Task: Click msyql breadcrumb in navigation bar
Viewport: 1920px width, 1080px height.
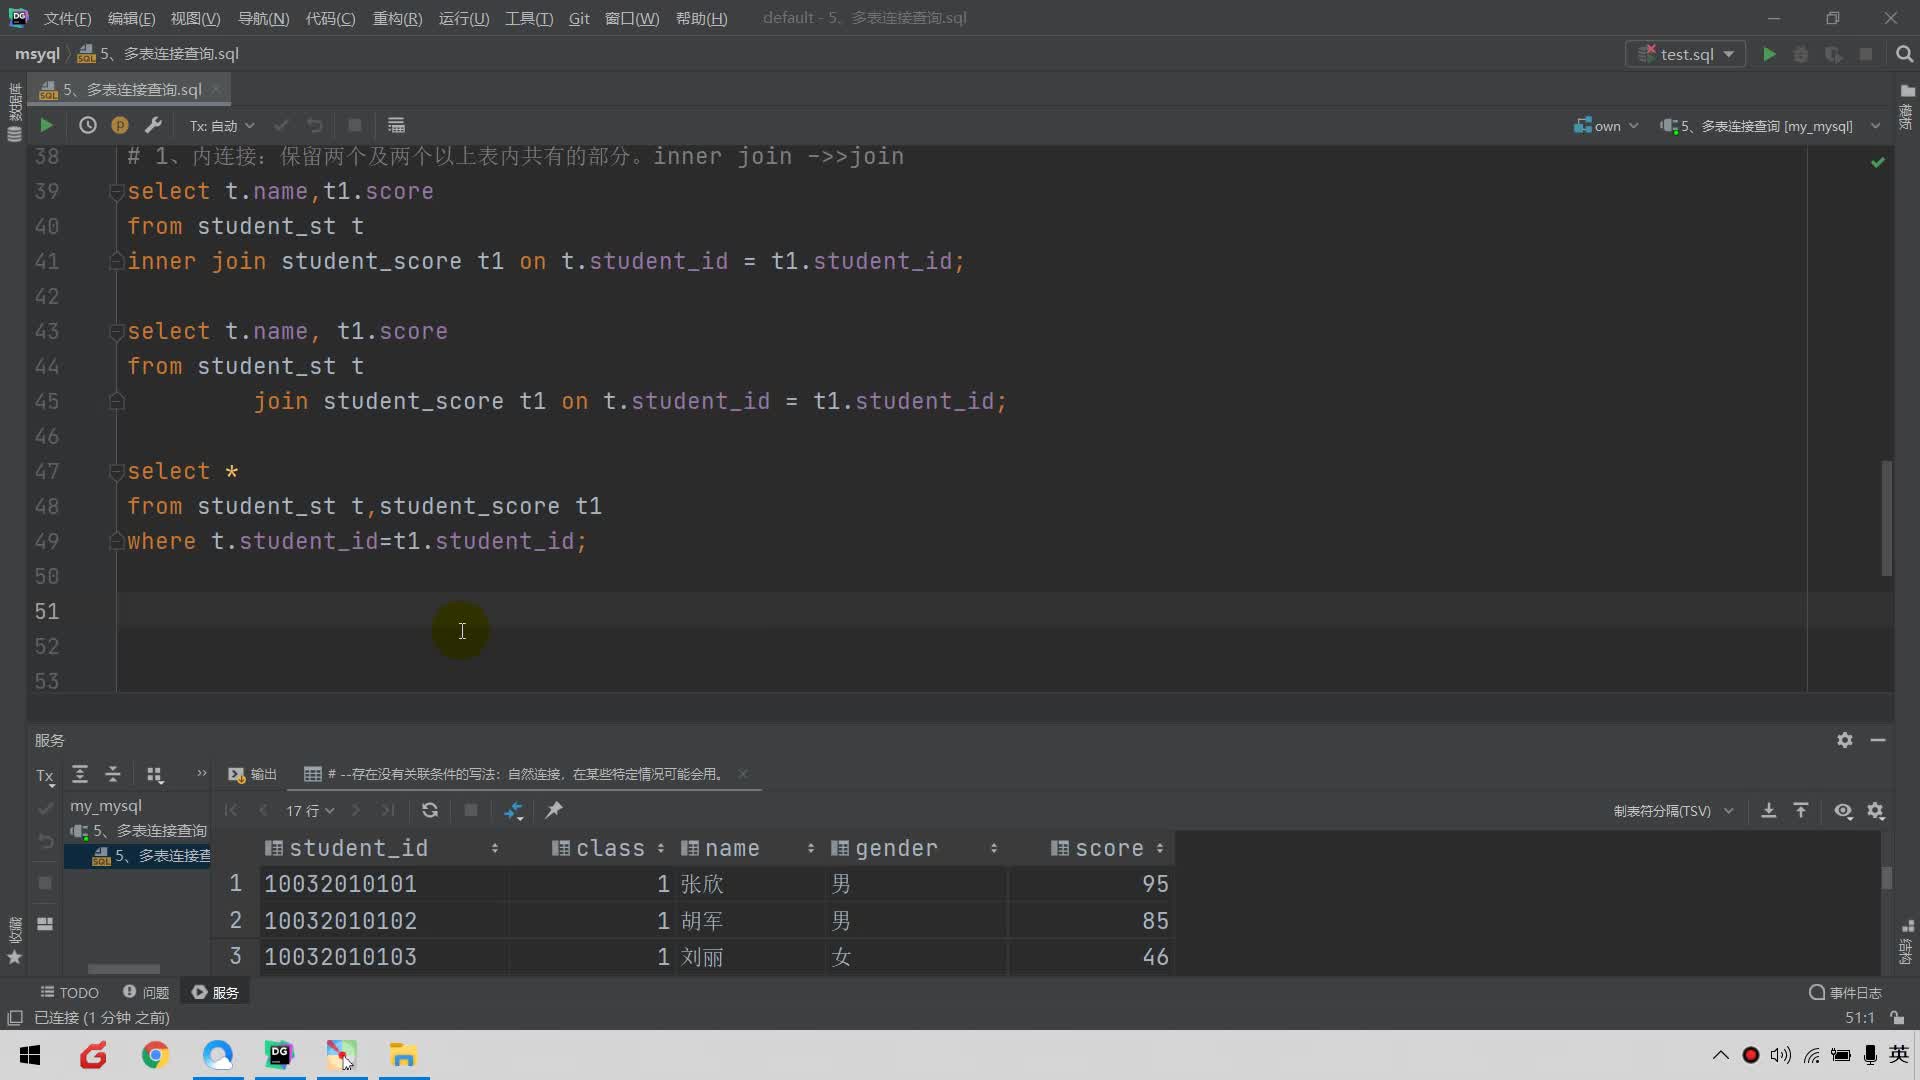Action: (37, 54)
